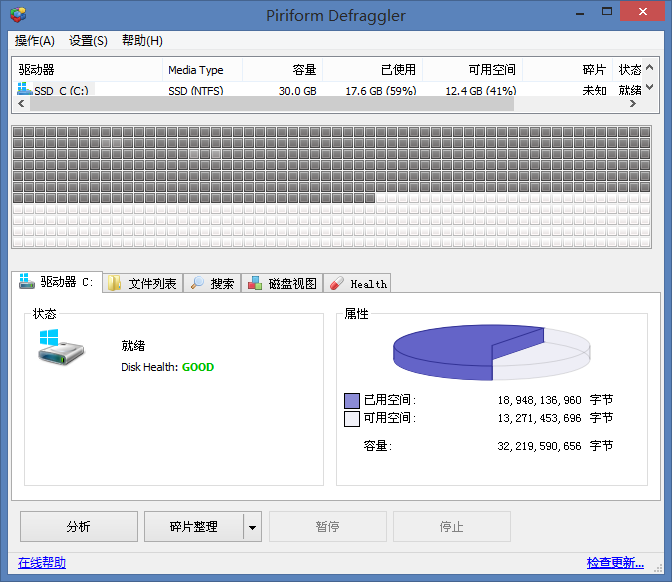Switch to the Health tab
The image size is (672, 582).
click(357, 283)
